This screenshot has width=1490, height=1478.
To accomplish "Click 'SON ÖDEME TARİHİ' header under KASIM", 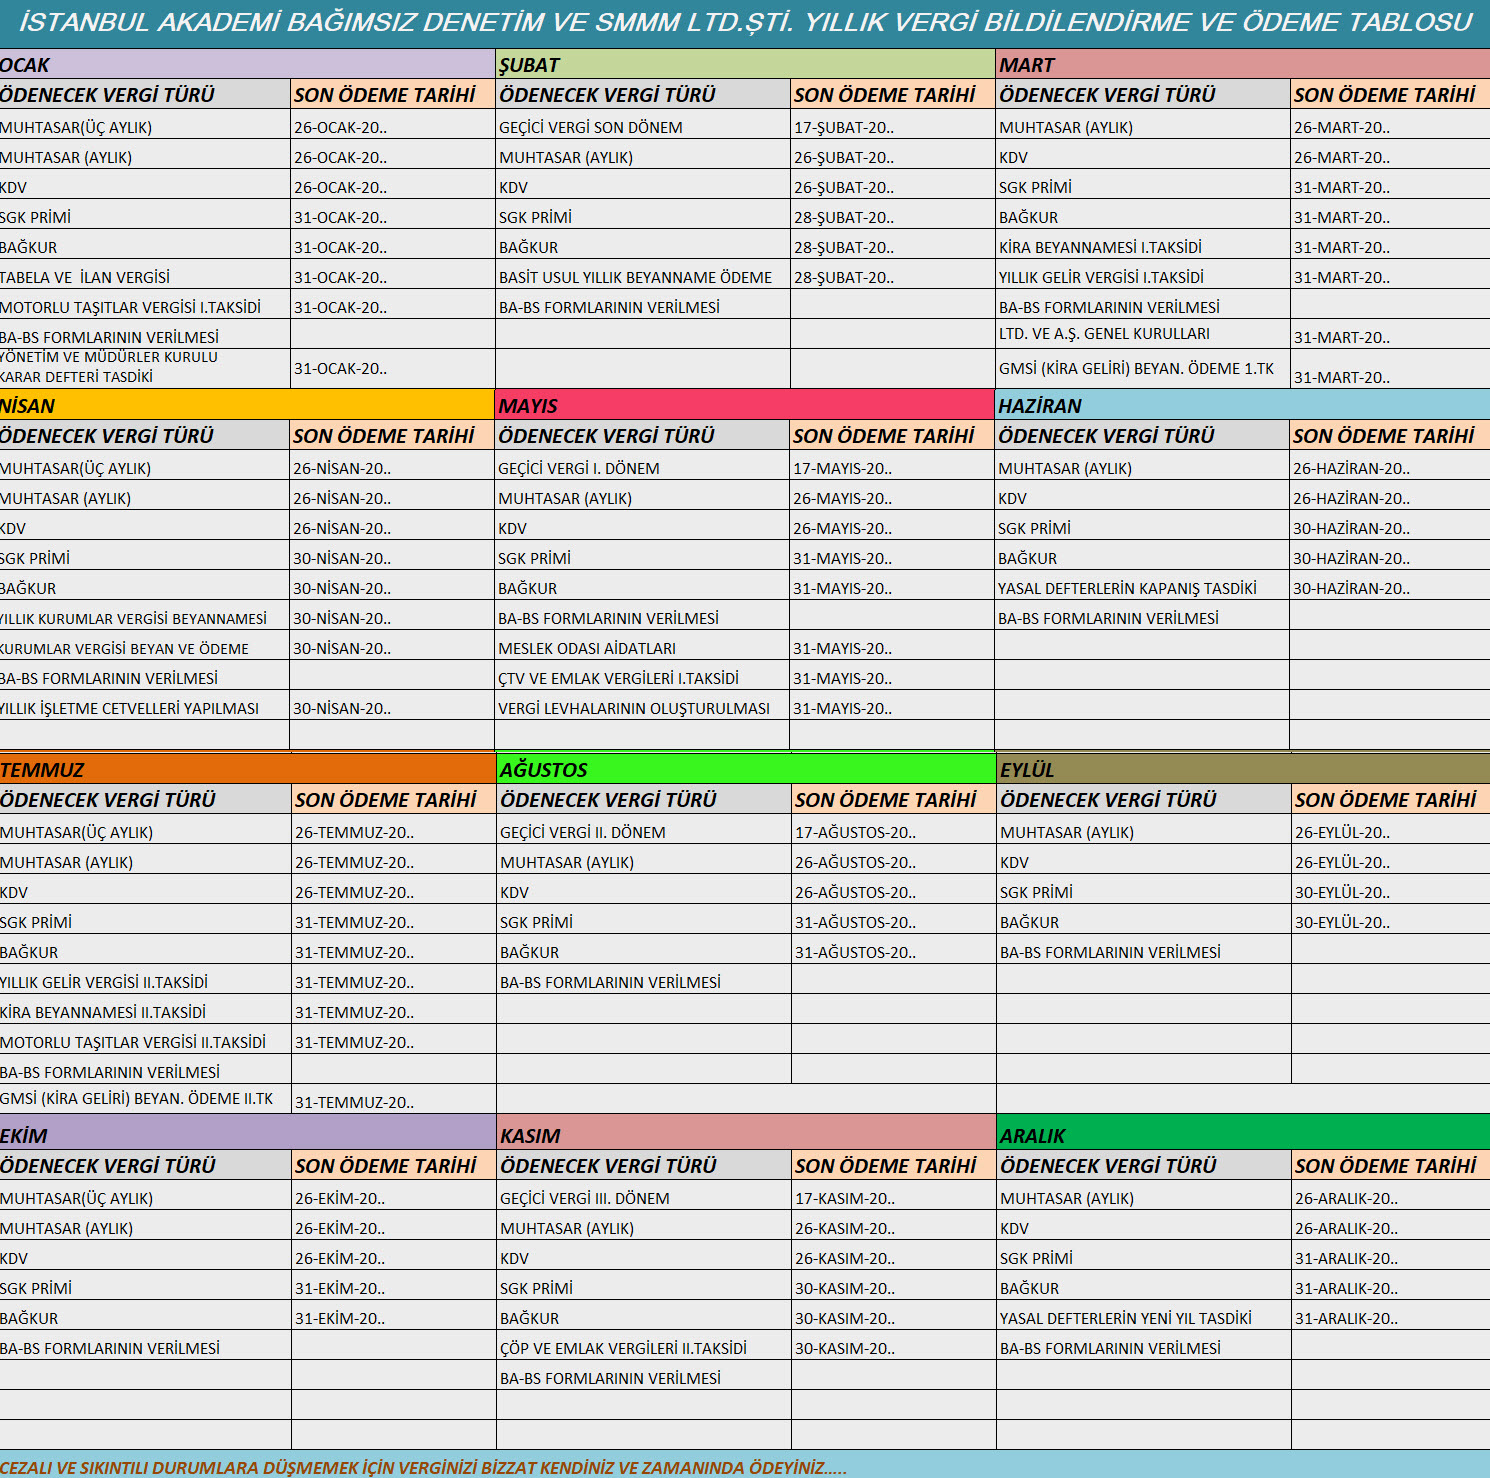I will (x=894, y=1165).
